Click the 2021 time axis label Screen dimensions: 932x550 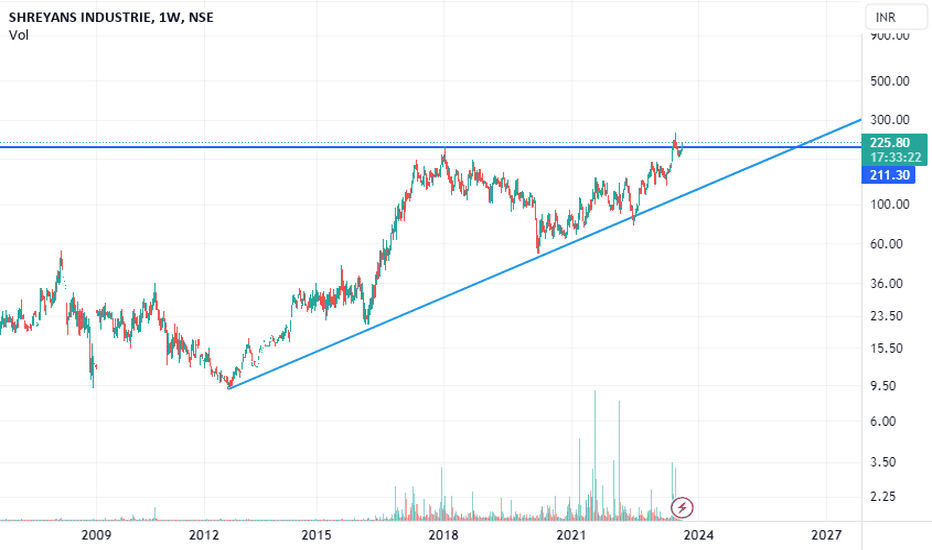point(571,535)
